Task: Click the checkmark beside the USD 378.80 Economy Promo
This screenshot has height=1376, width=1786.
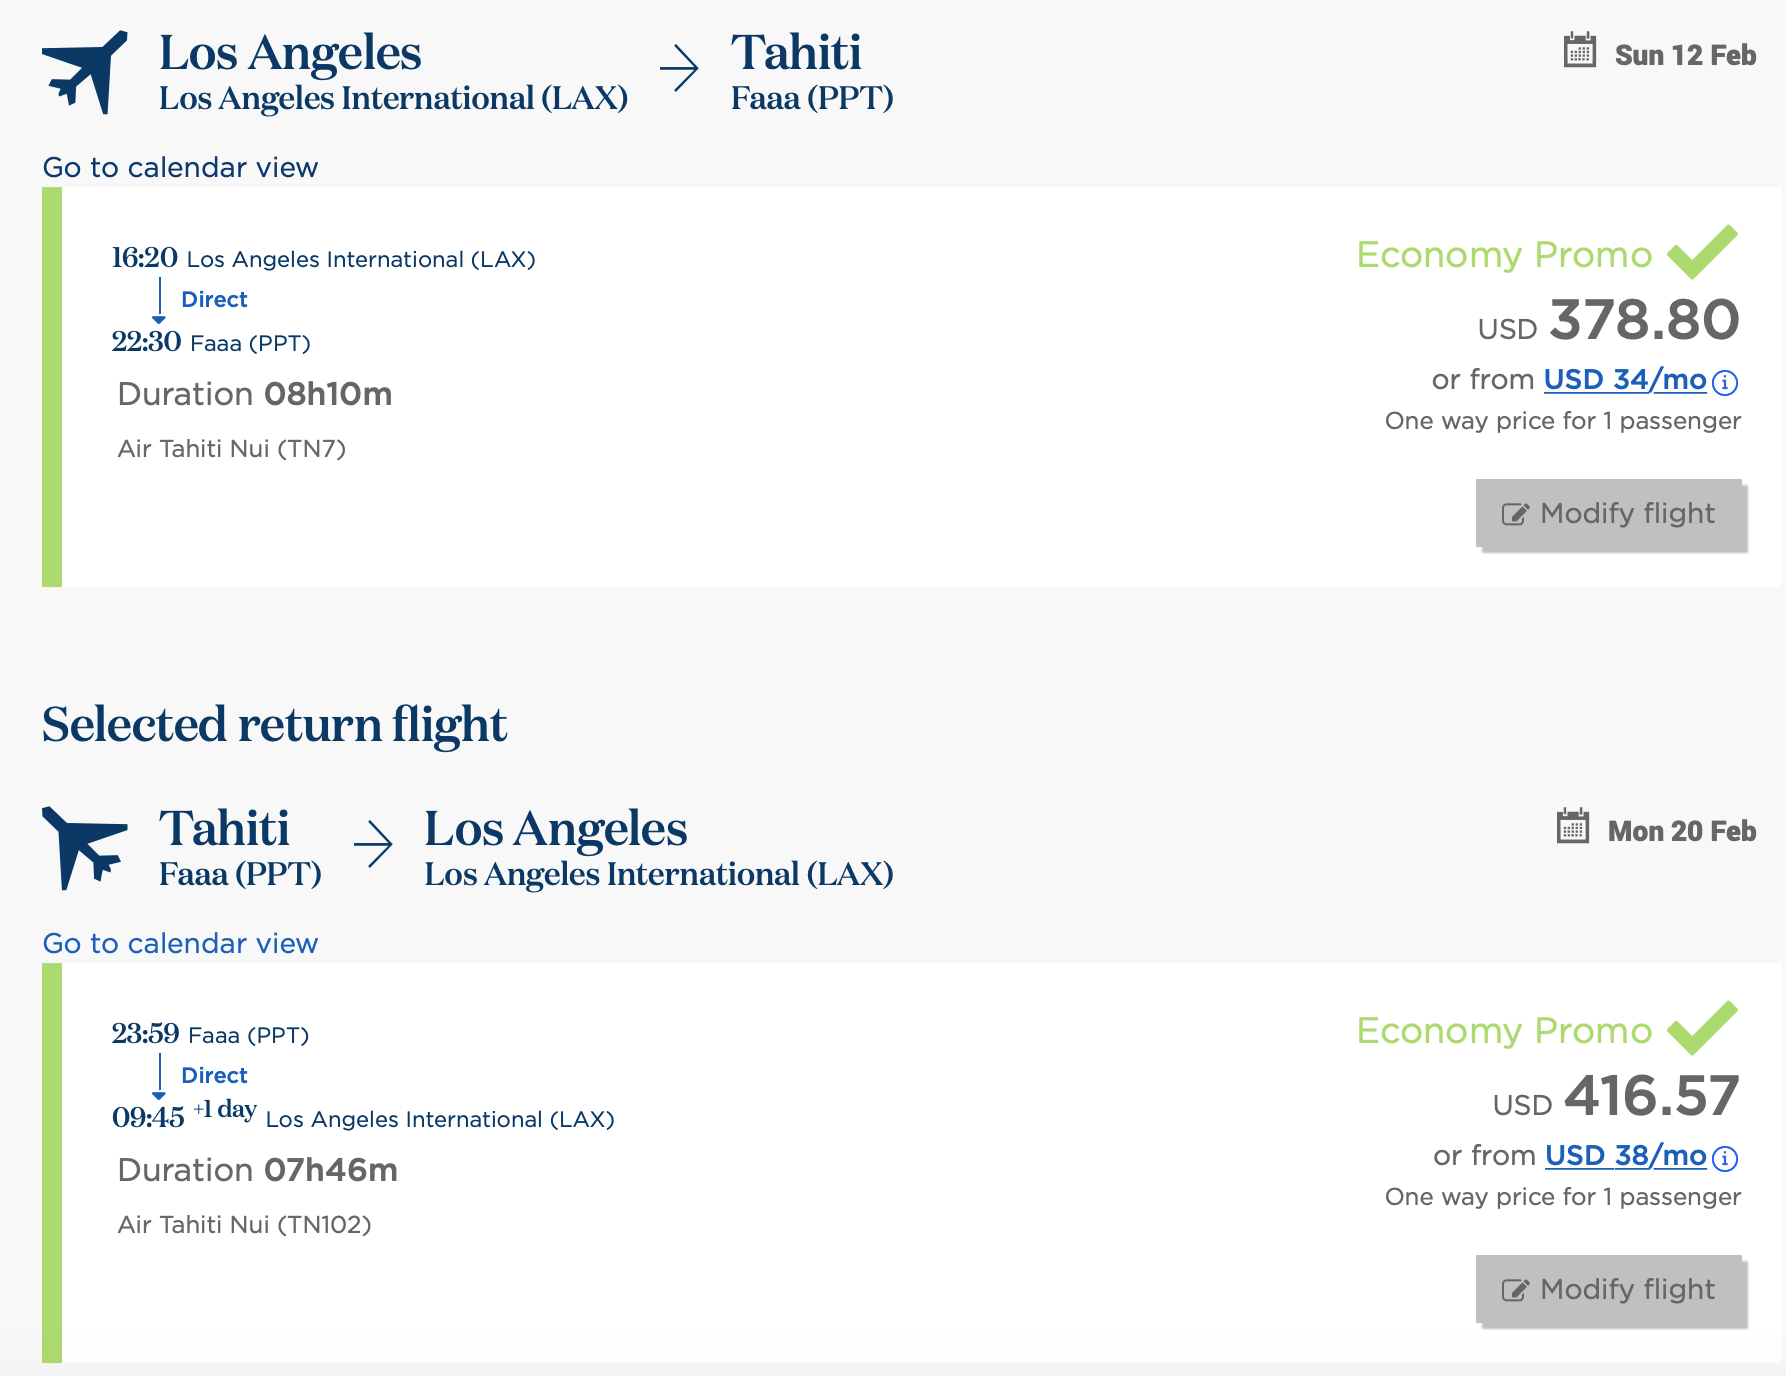Action: (1702, 252)
